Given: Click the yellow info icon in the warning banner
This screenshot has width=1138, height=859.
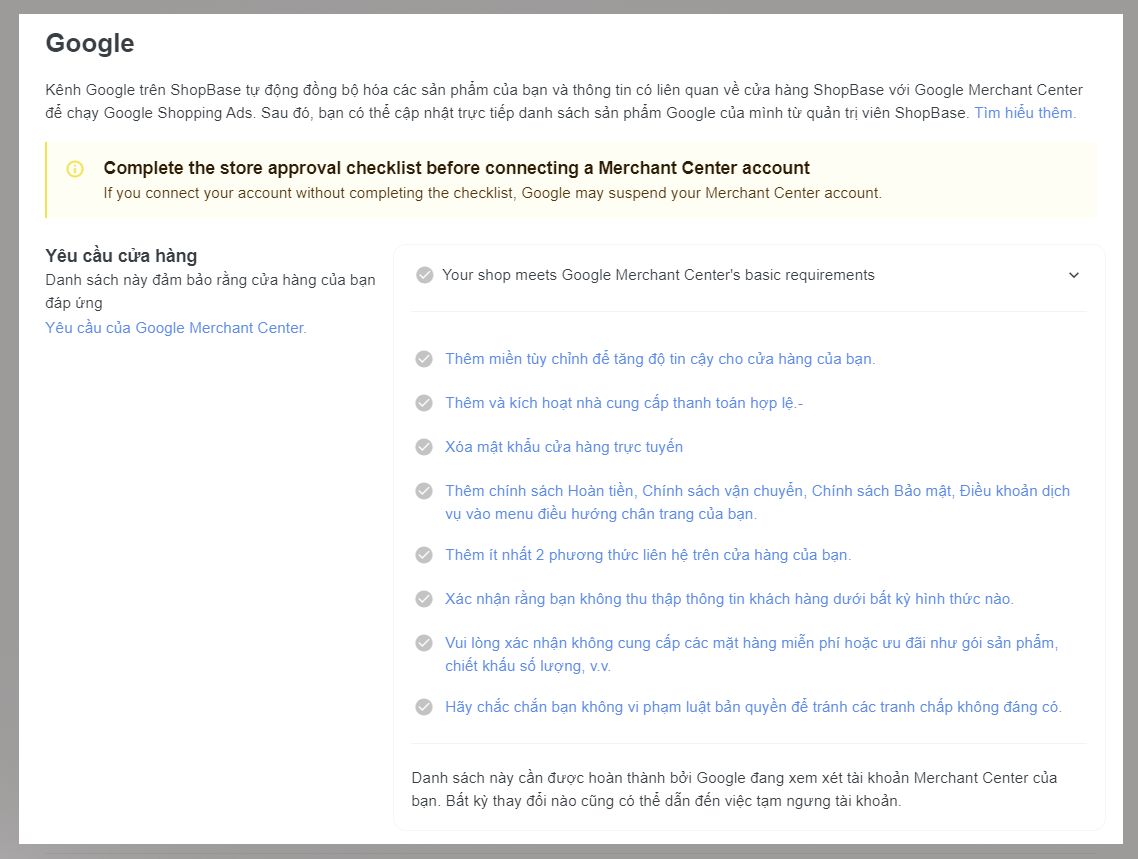Looking at the screenshot, I should click(75, 169).
